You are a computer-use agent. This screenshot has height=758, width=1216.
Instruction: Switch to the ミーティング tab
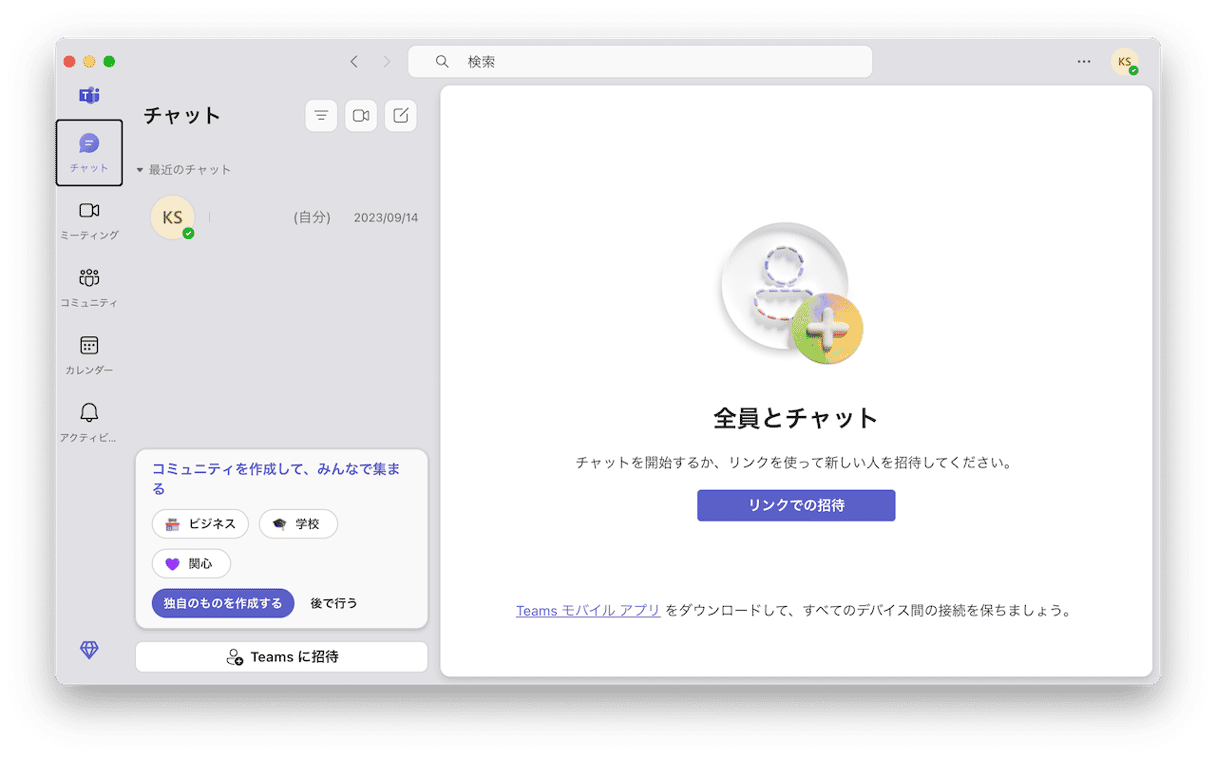coord(89,220)
